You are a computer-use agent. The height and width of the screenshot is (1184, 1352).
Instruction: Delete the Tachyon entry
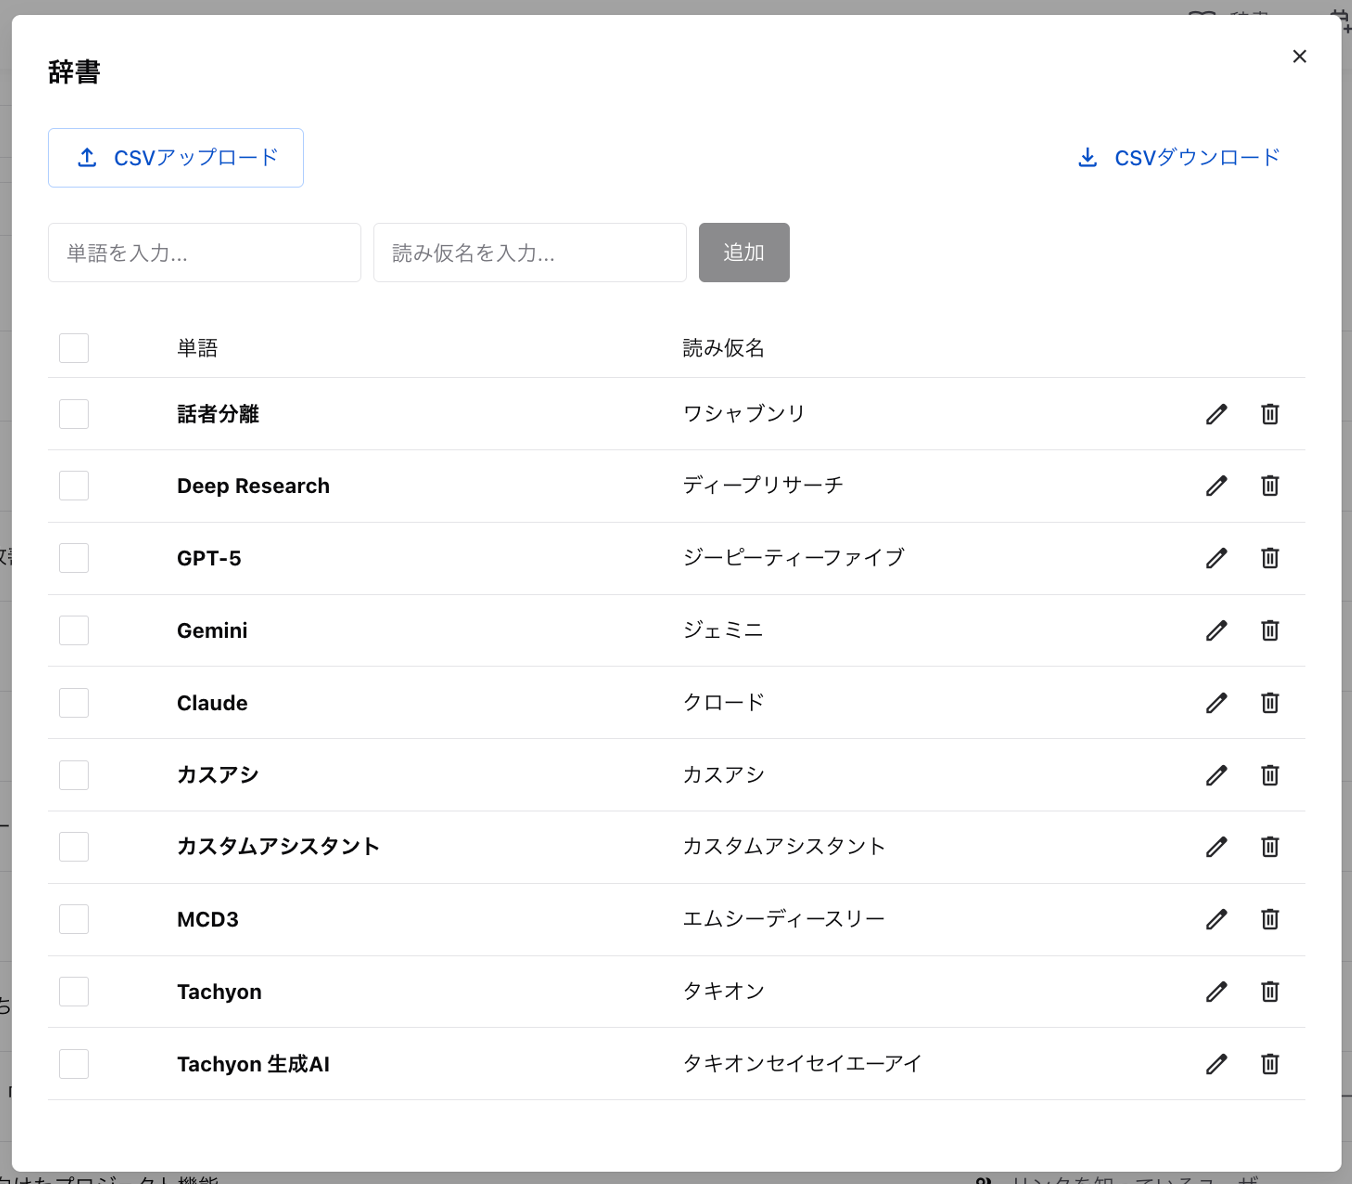[1270, 992]
